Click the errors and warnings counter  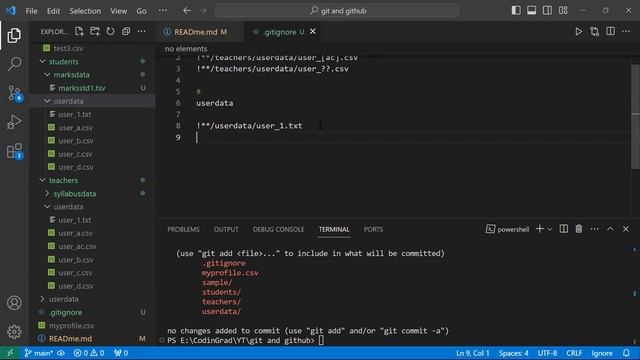89,353
